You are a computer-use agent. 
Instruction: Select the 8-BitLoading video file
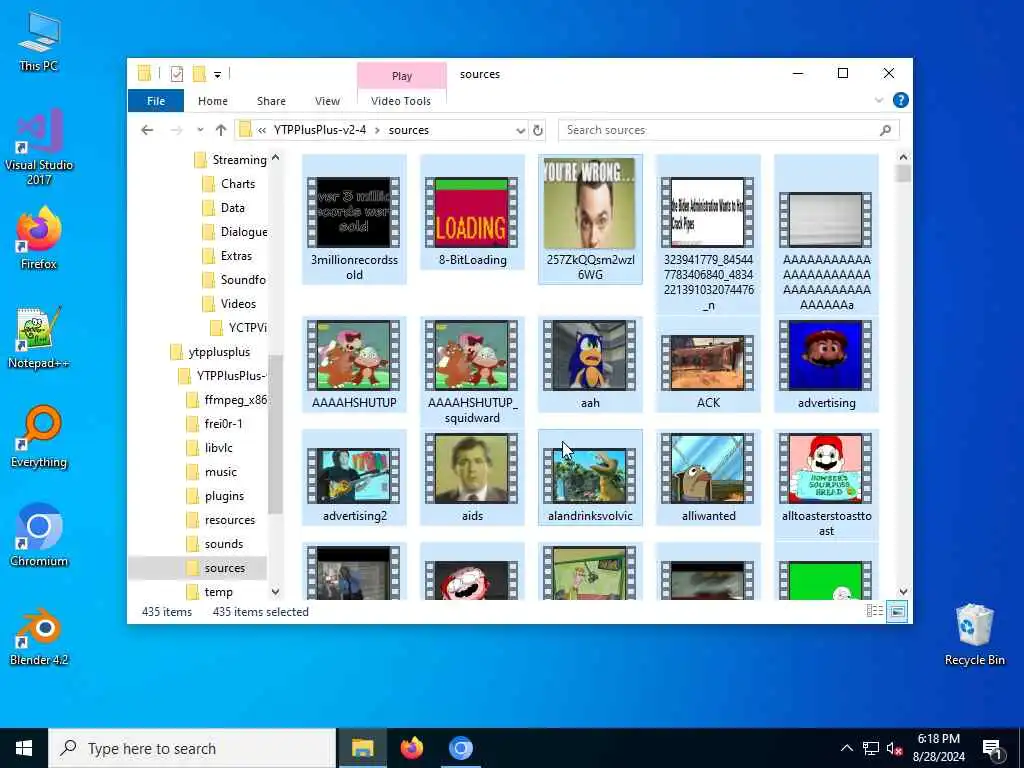click(472, 213)
